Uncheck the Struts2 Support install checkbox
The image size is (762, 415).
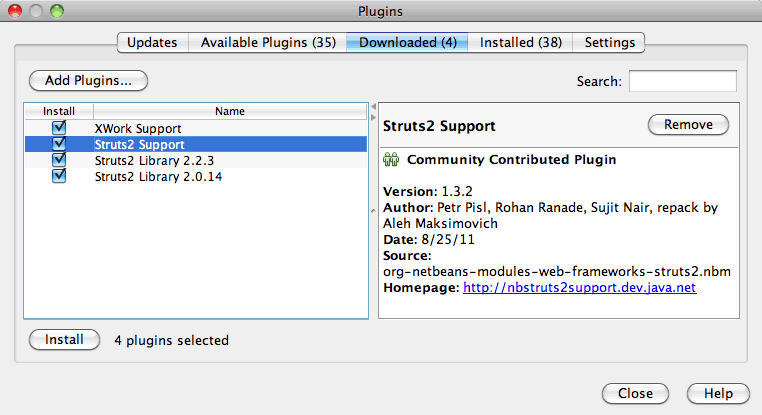click(x=59, y=144)
